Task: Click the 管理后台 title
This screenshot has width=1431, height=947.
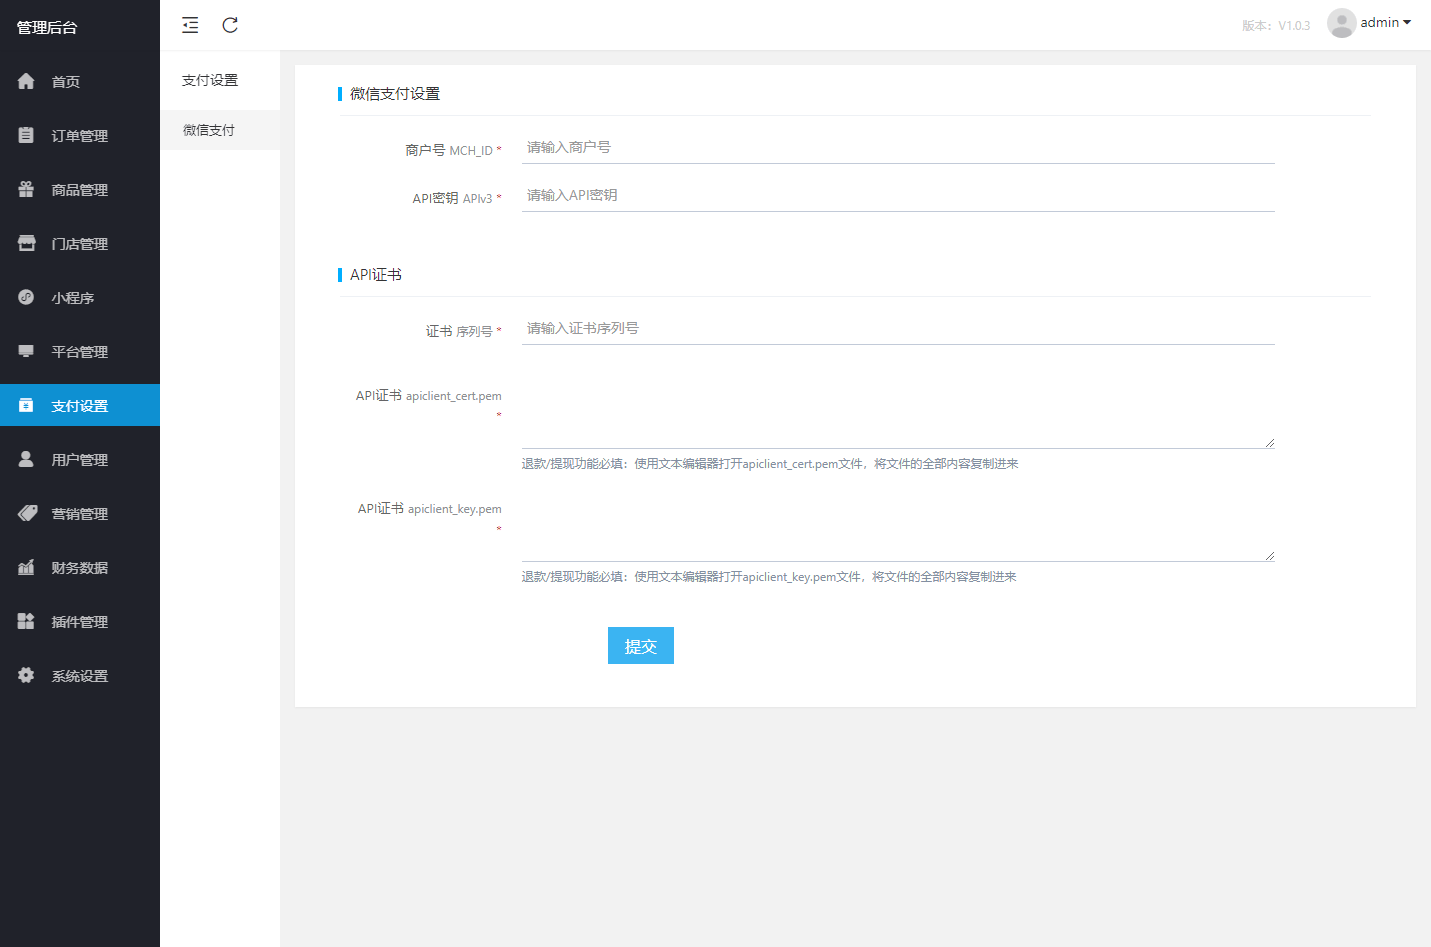Action: 47,27
